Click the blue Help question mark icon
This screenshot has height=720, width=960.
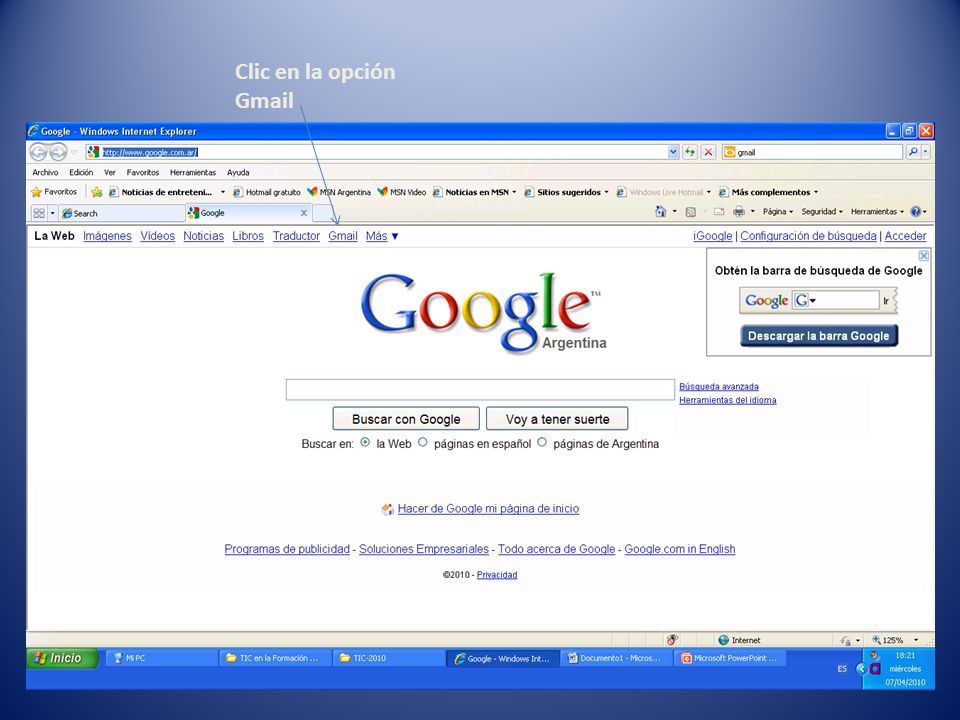click(x=915, y=212)
